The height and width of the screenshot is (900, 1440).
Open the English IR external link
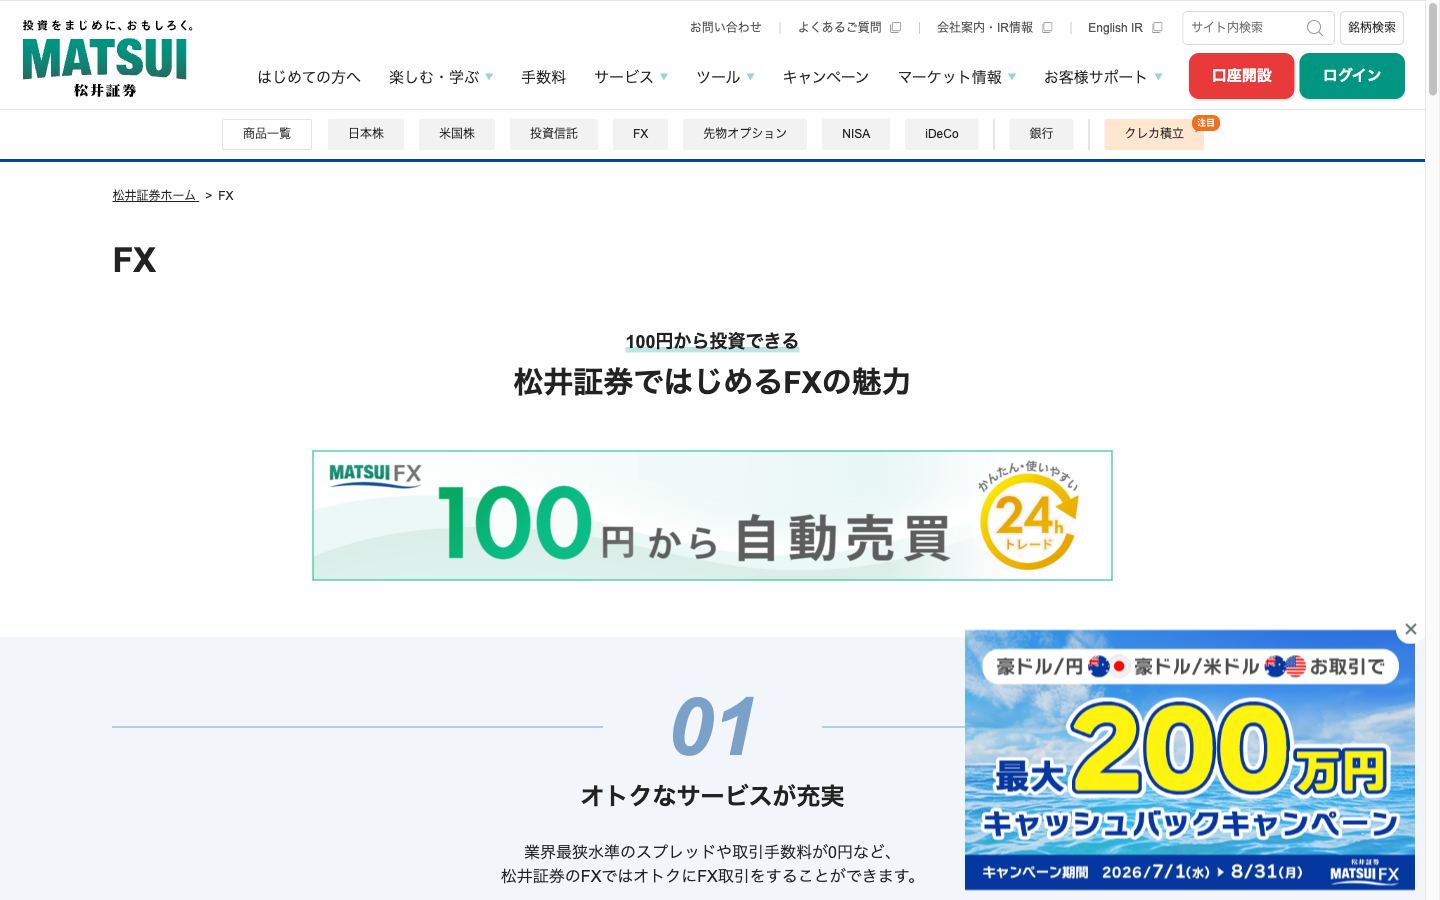click(1125, 28)
